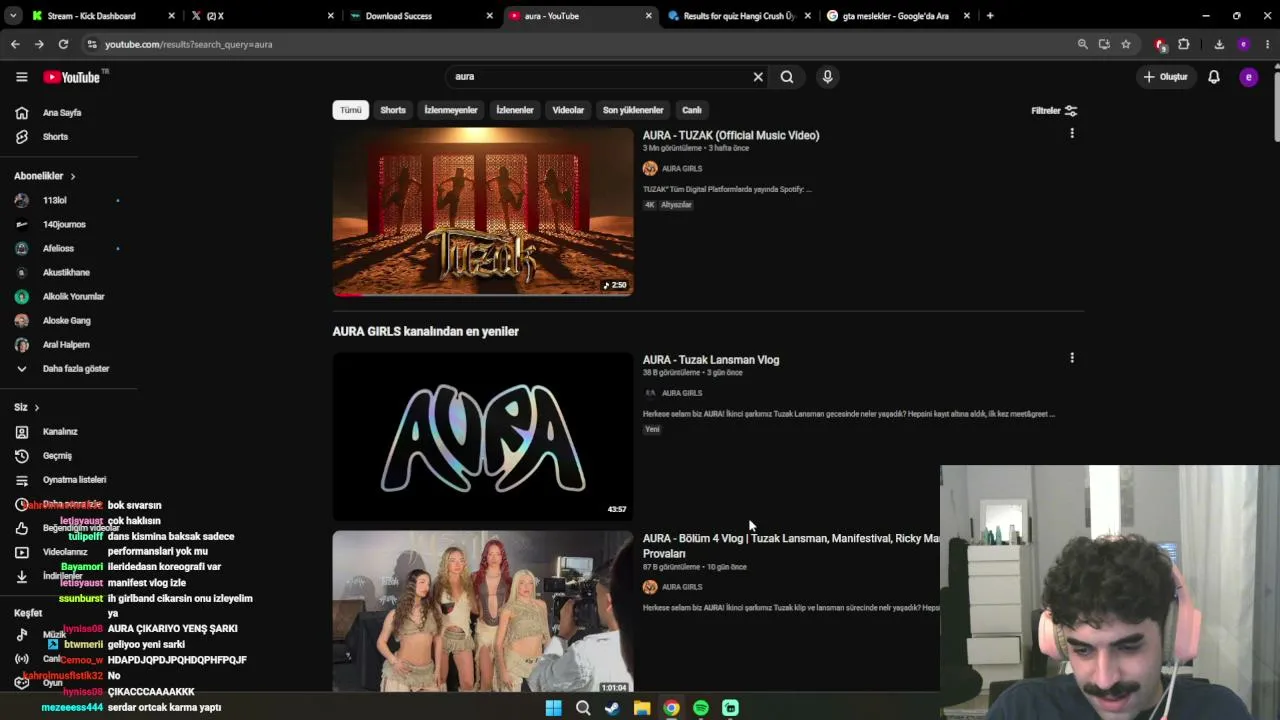This screenshot has width=1280, height=720.
Task: Open the account avatar menu on YouTube
Action: [x=1248, y=77]
